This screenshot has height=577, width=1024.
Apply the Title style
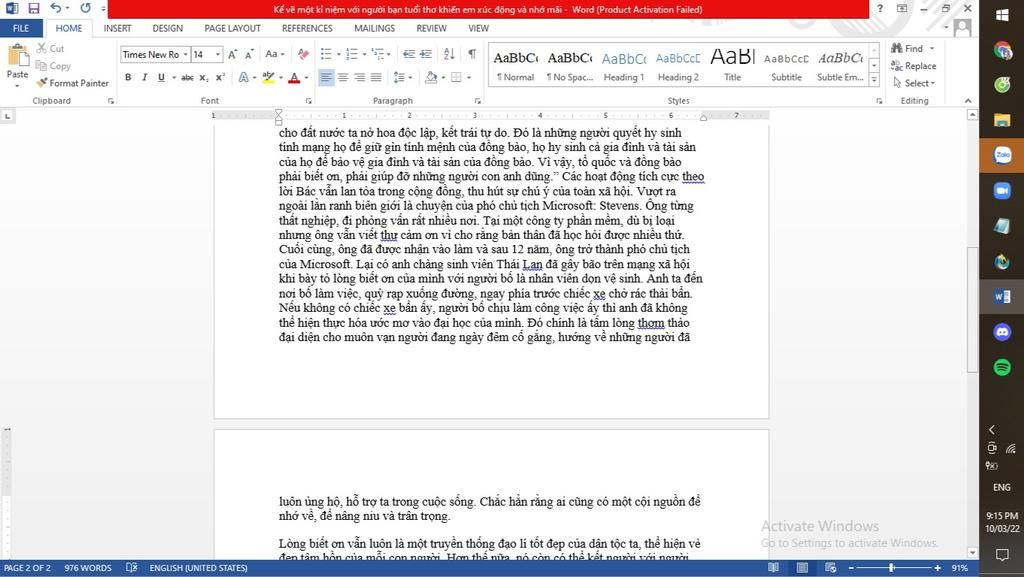click(732, 65)
